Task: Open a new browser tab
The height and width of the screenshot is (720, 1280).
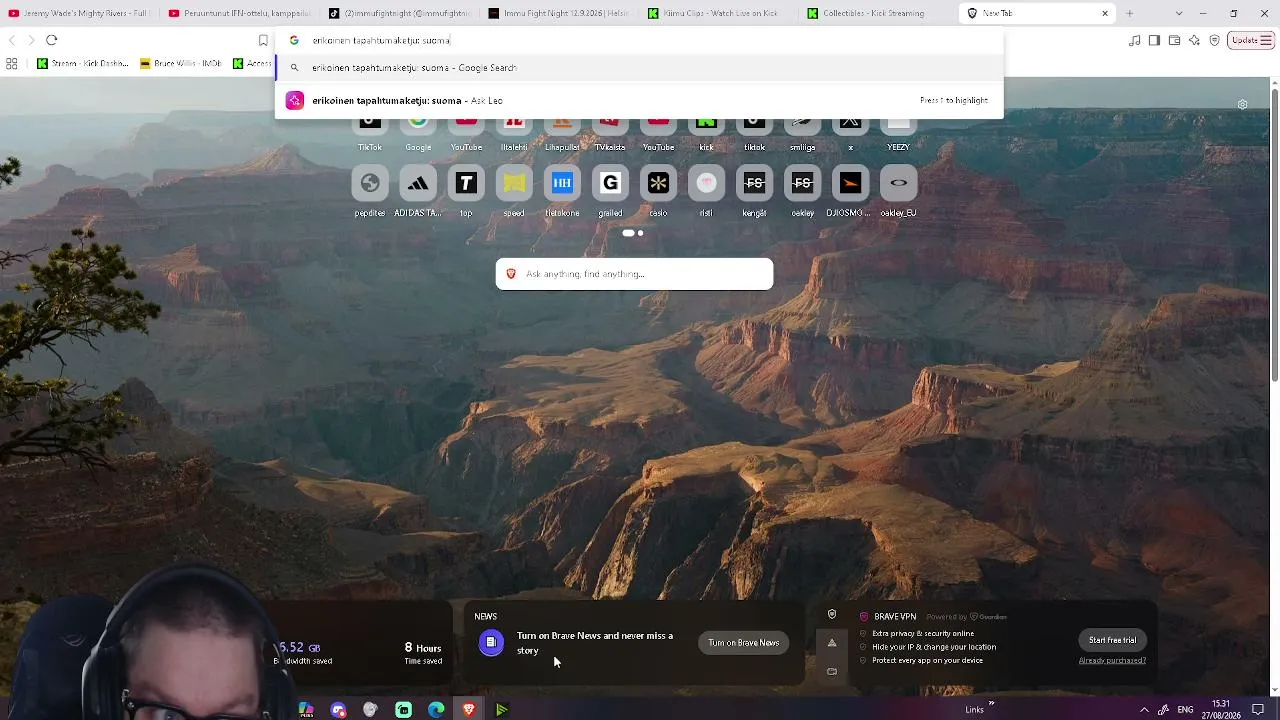Action: [1130, 13]
